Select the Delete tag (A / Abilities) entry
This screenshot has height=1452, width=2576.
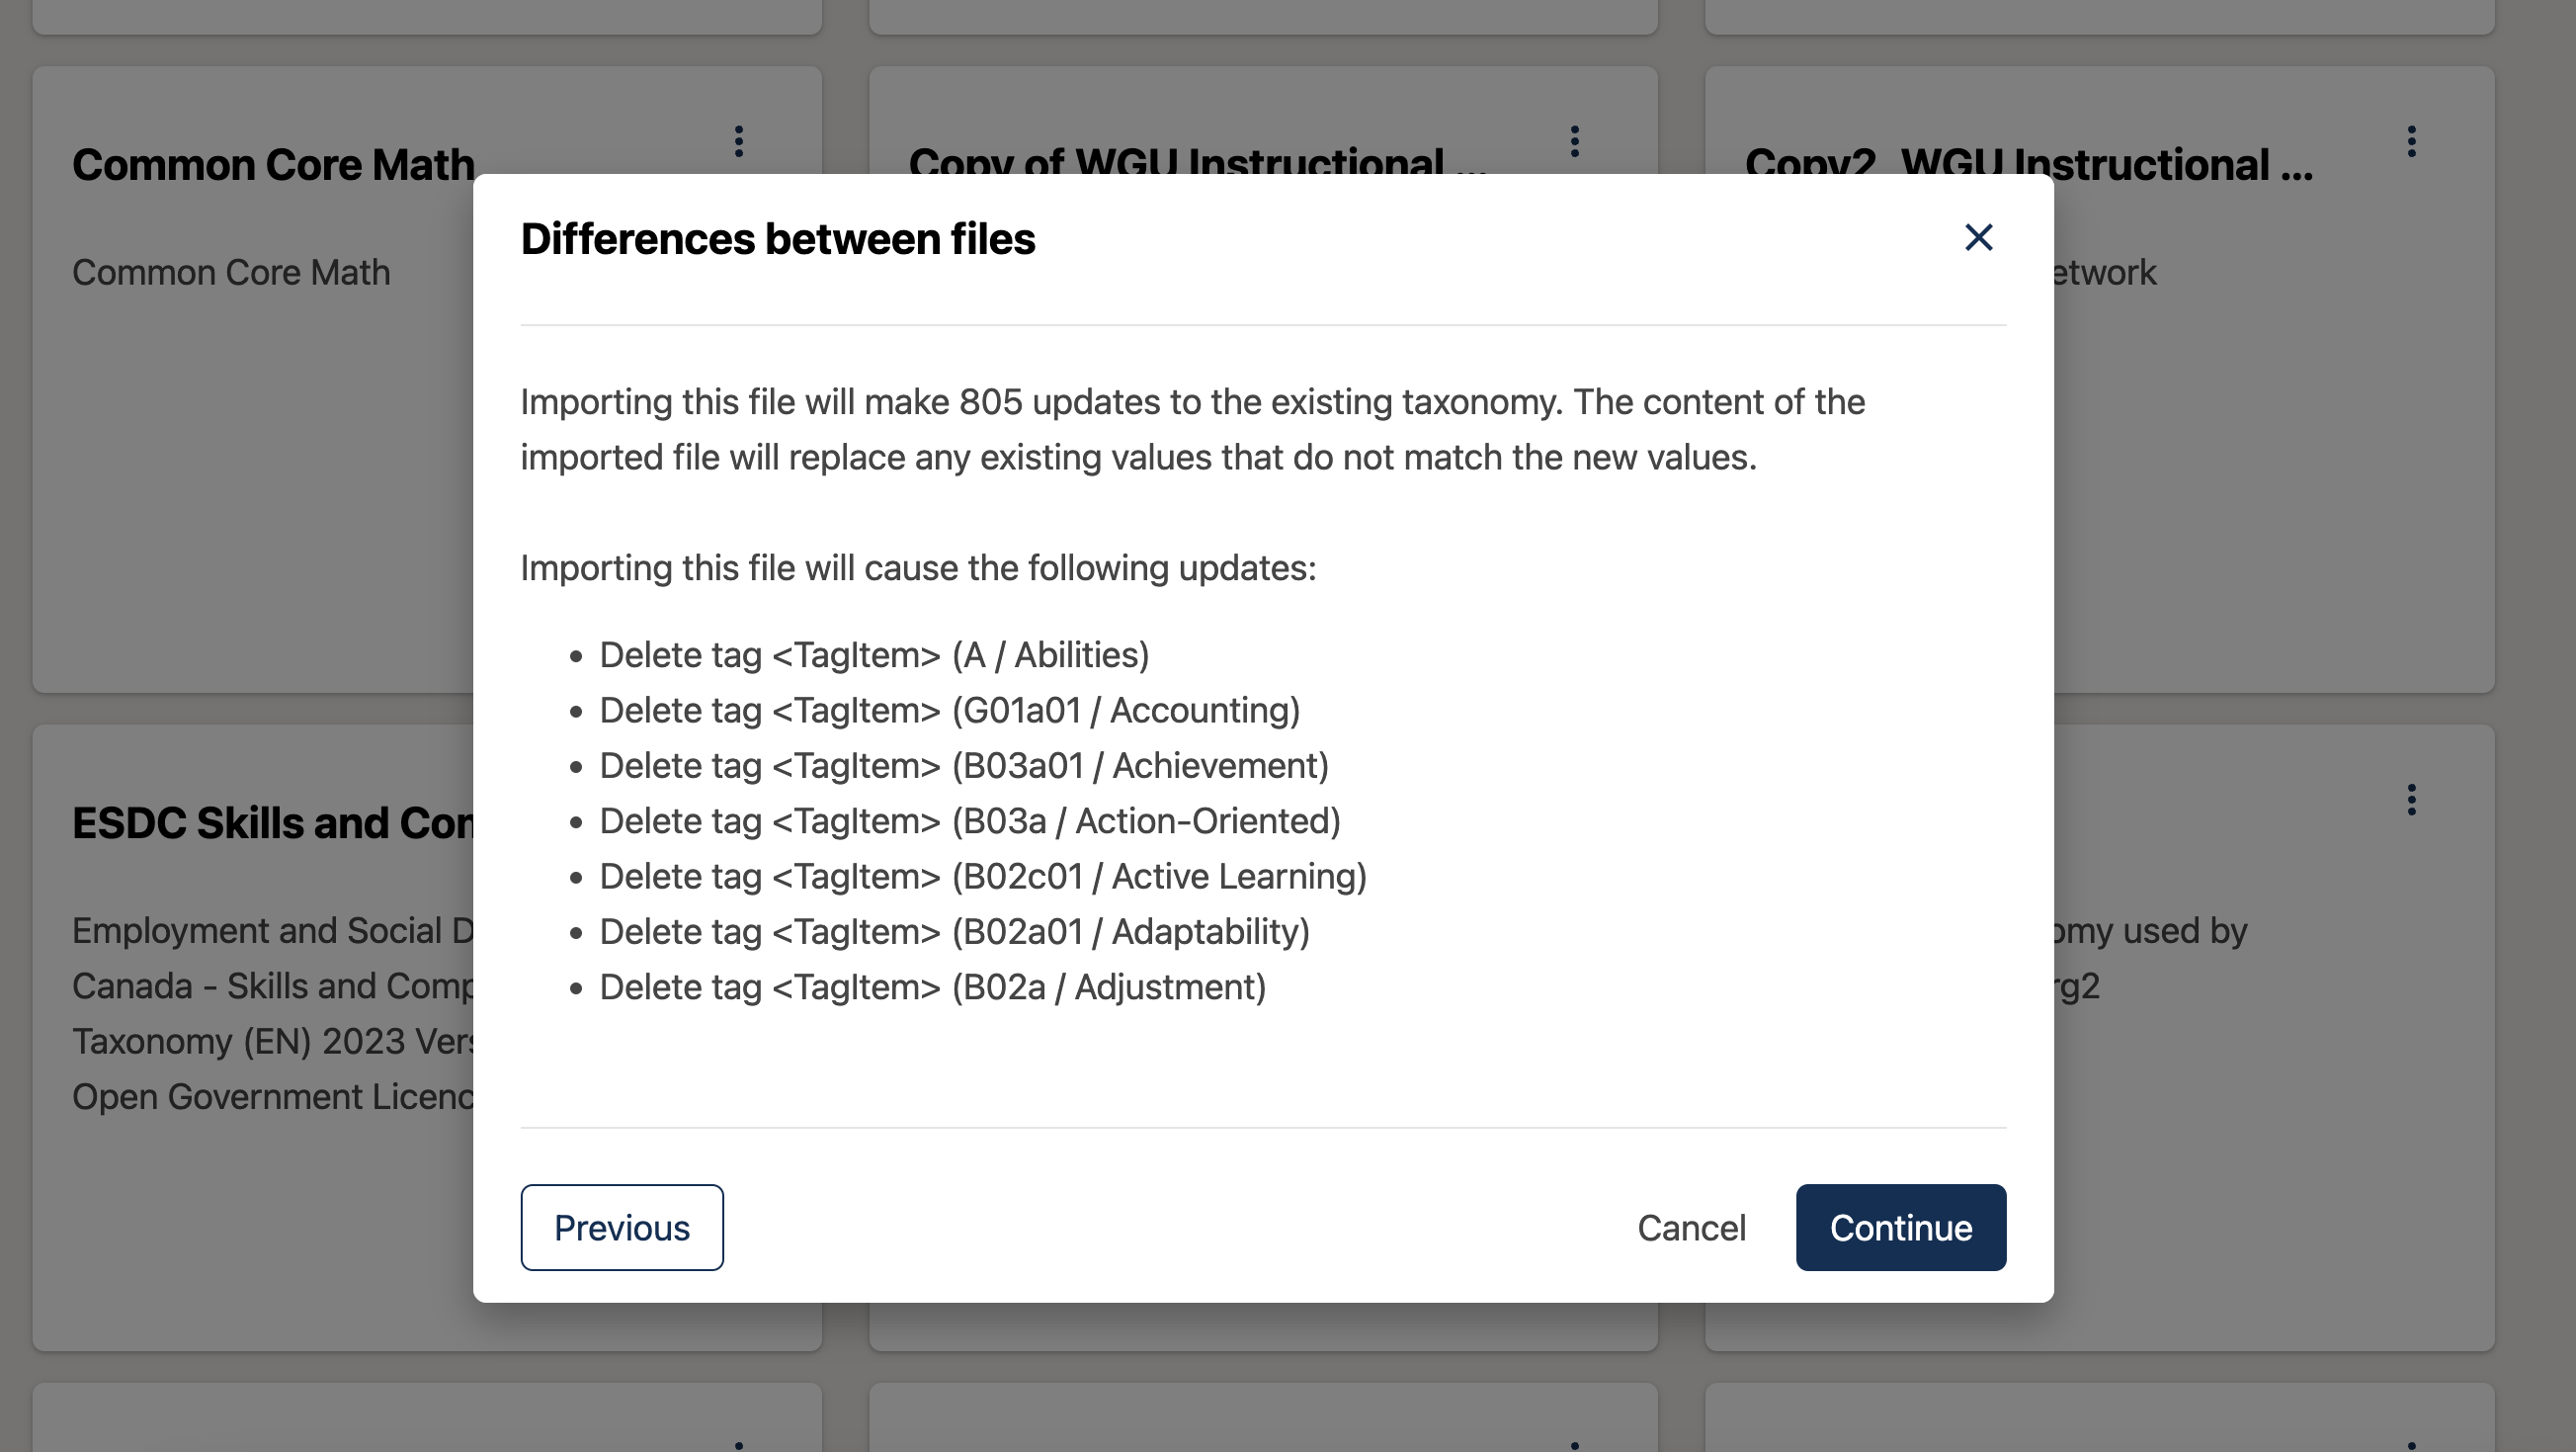[x=874, y=655]
